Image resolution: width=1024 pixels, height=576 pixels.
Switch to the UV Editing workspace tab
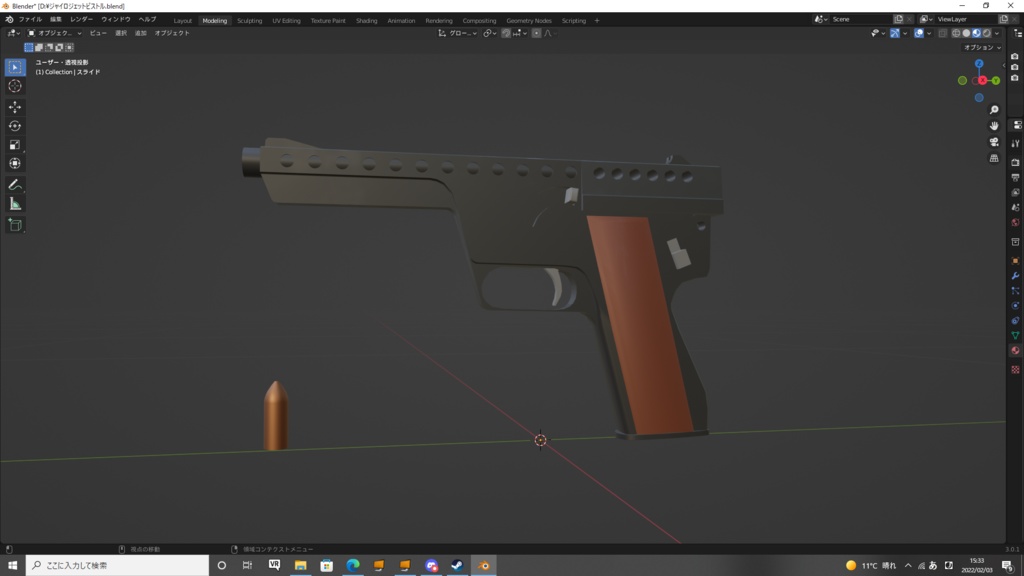click(286, 21)
